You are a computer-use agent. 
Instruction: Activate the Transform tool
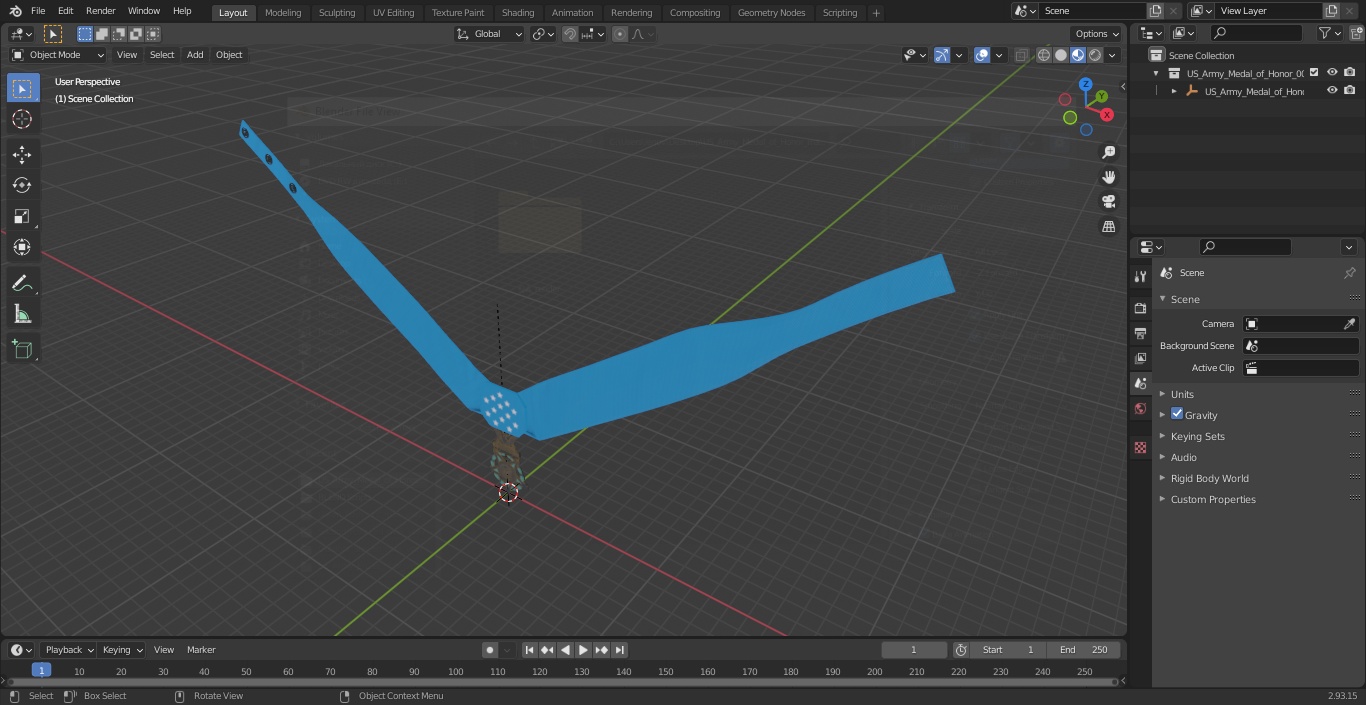[22, 247]
